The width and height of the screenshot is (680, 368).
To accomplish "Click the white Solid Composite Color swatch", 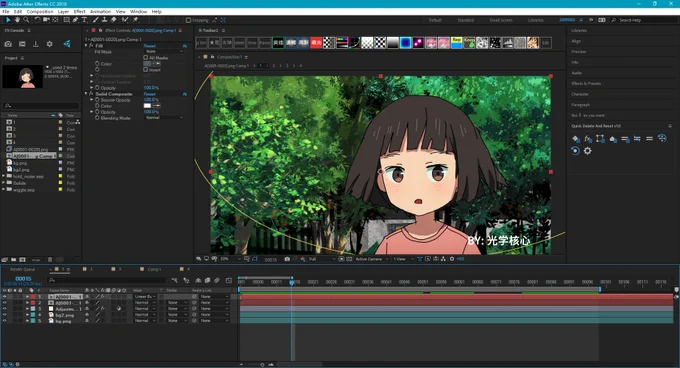I will [147, 106].
